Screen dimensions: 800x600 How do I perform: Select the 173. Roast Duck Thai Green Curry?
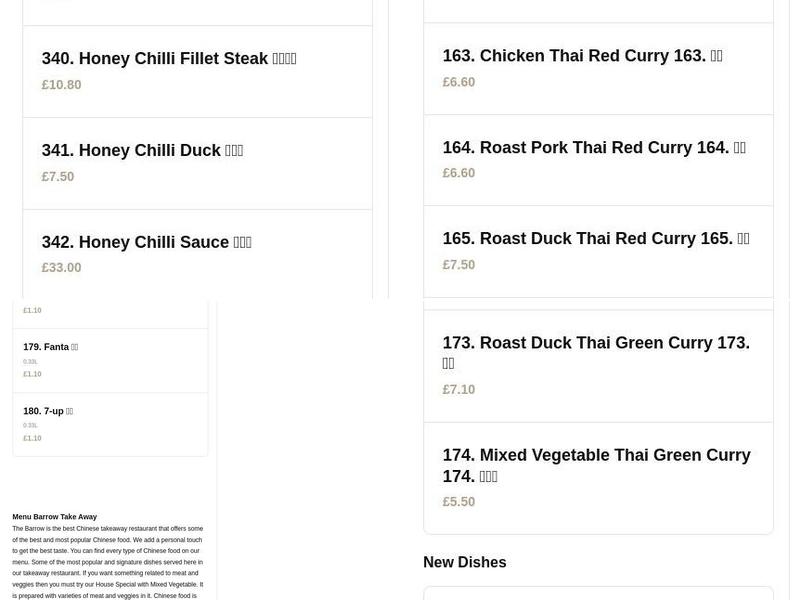(596, 353)
